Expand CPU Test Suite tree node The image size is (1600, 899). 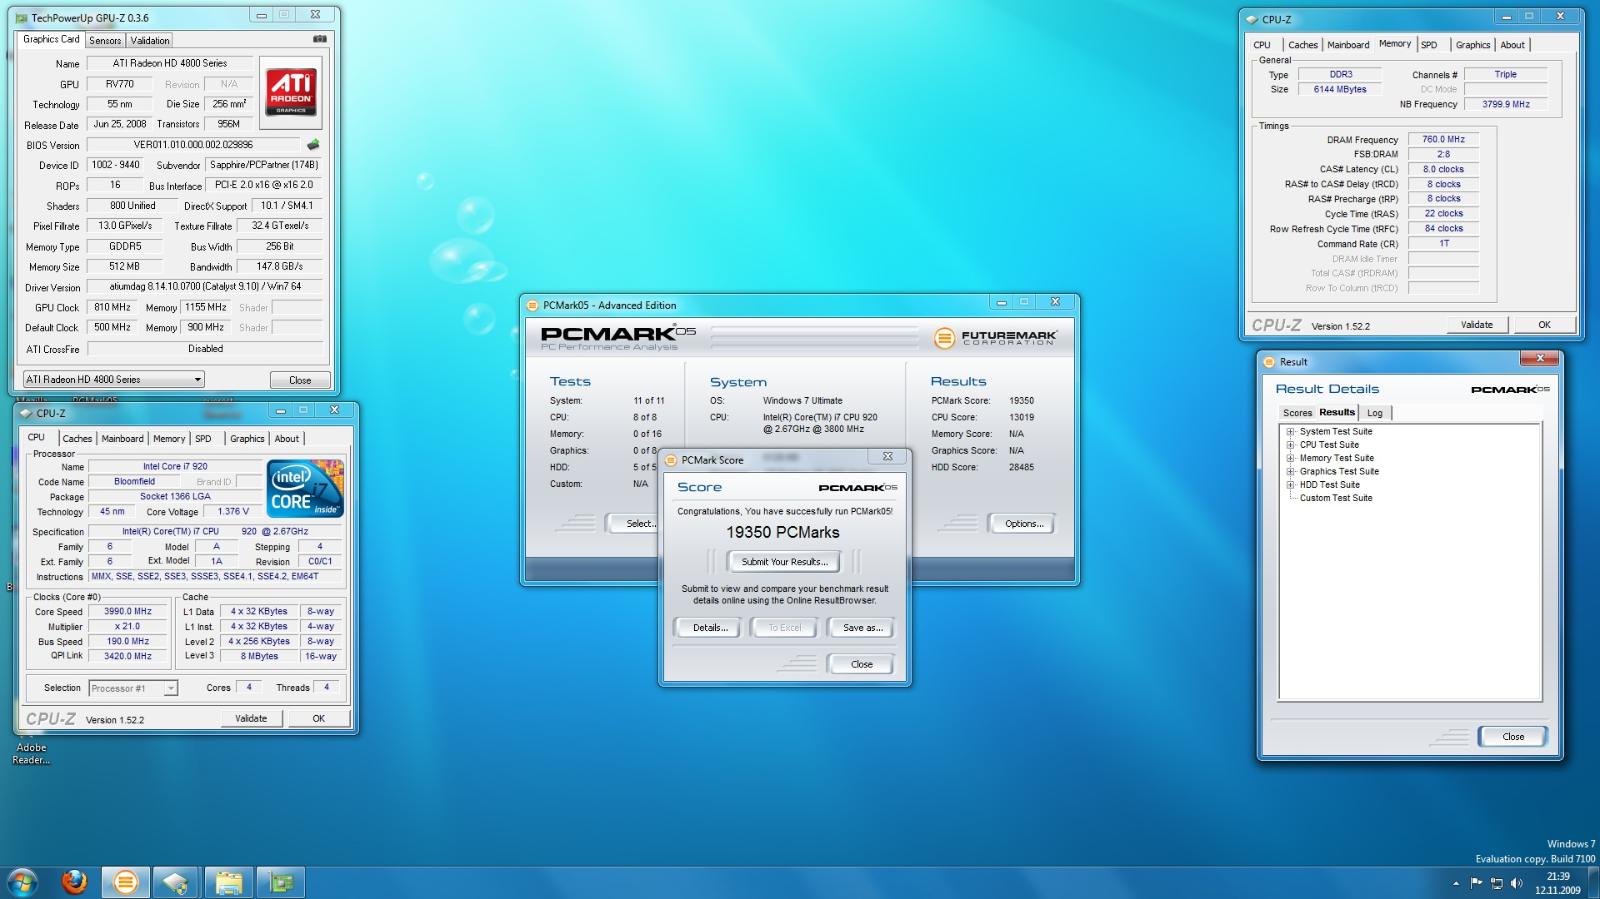[1290, 445]
